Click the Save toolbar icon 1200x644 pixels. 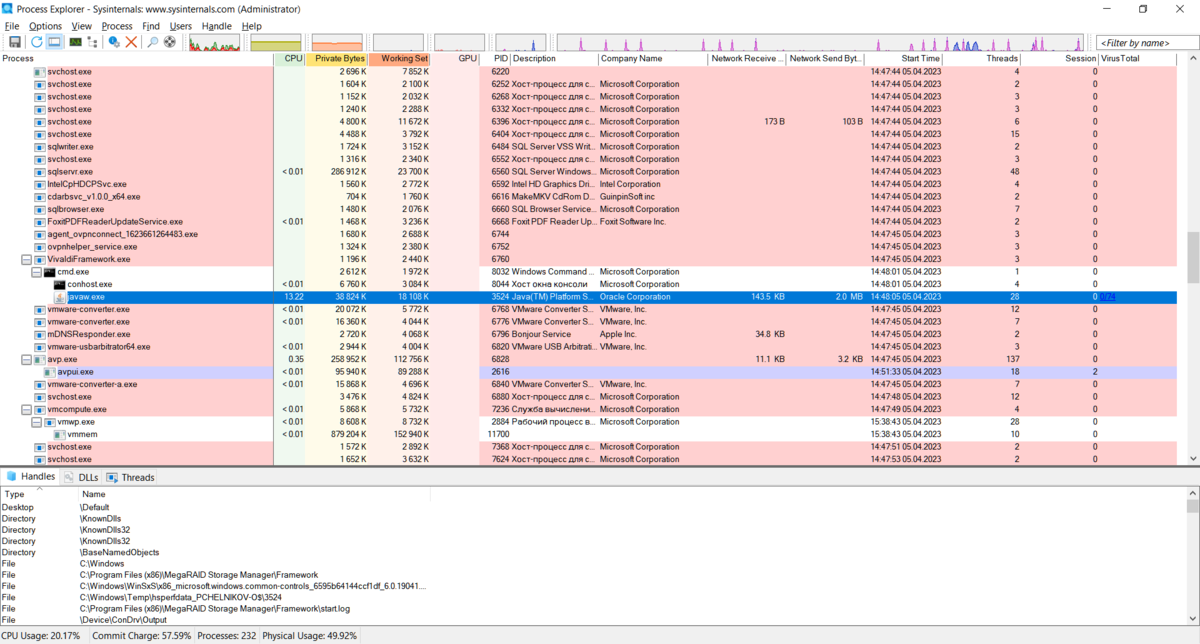[15, 42]
